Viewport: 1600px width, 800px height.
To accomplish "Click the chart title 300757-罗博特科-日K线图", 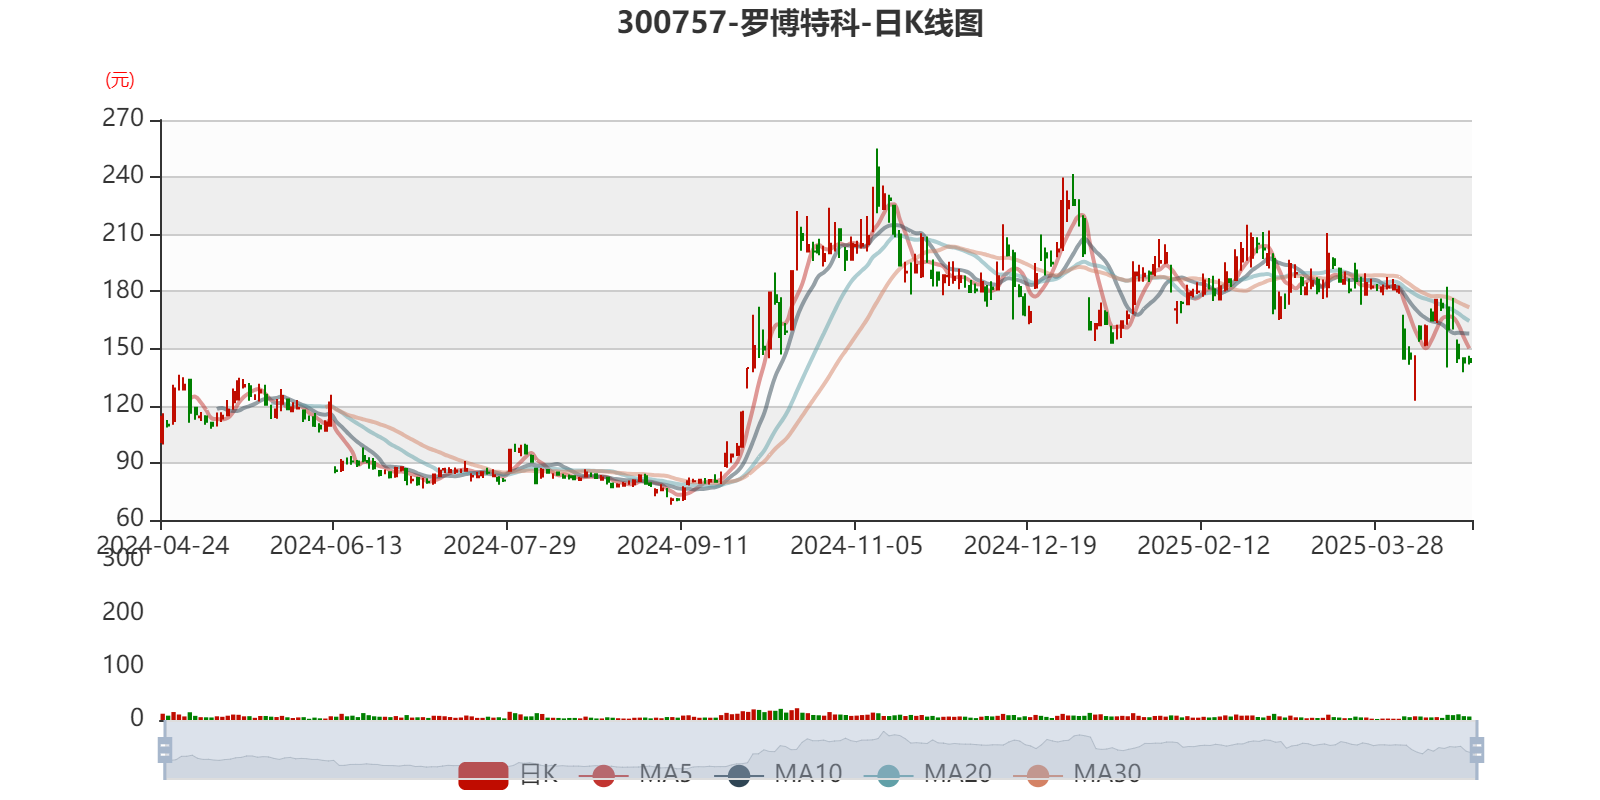I will click(x=800, y=23).
